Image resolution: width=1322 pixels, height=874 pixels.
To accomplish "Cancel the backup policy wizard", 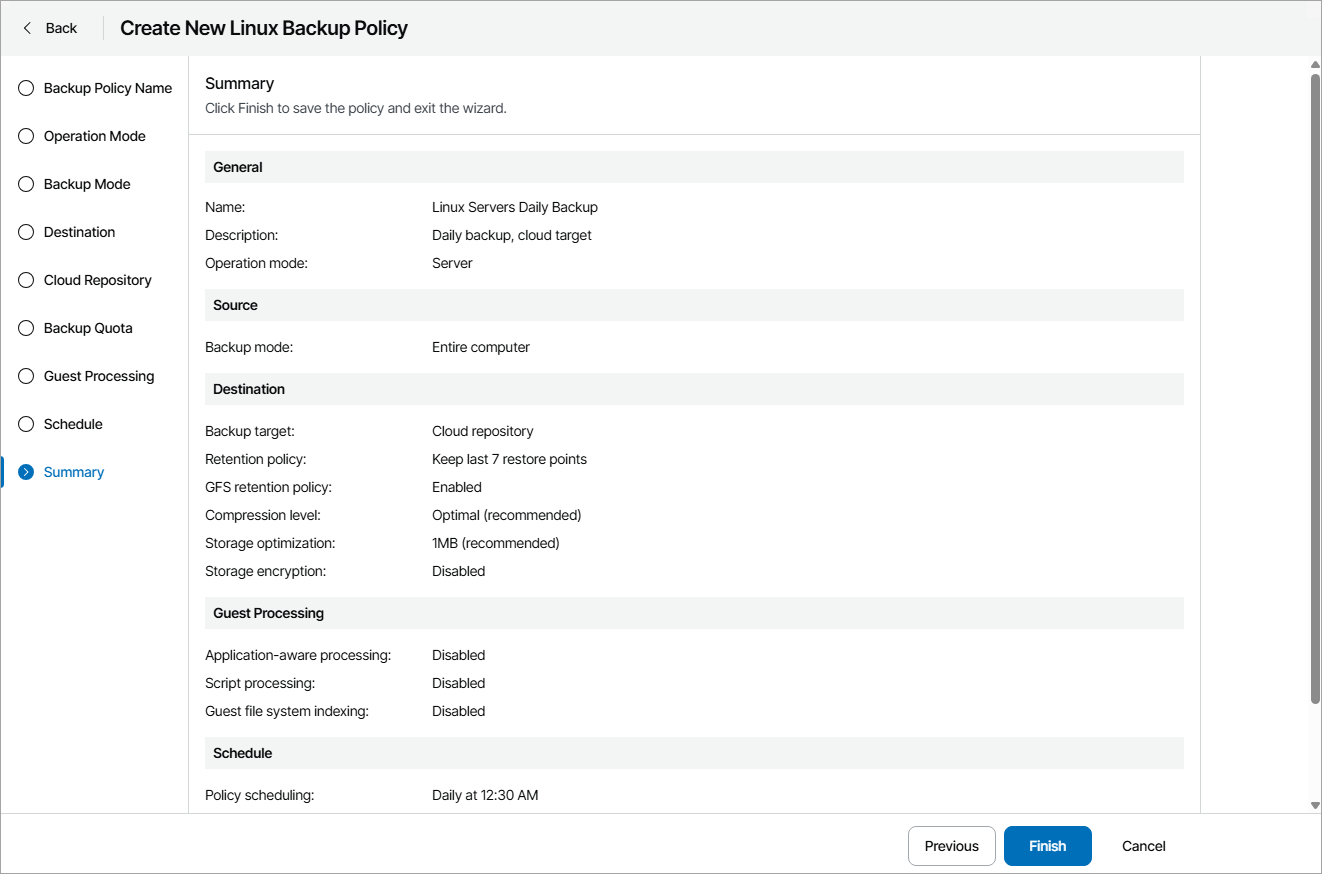I will [1143, 846].
